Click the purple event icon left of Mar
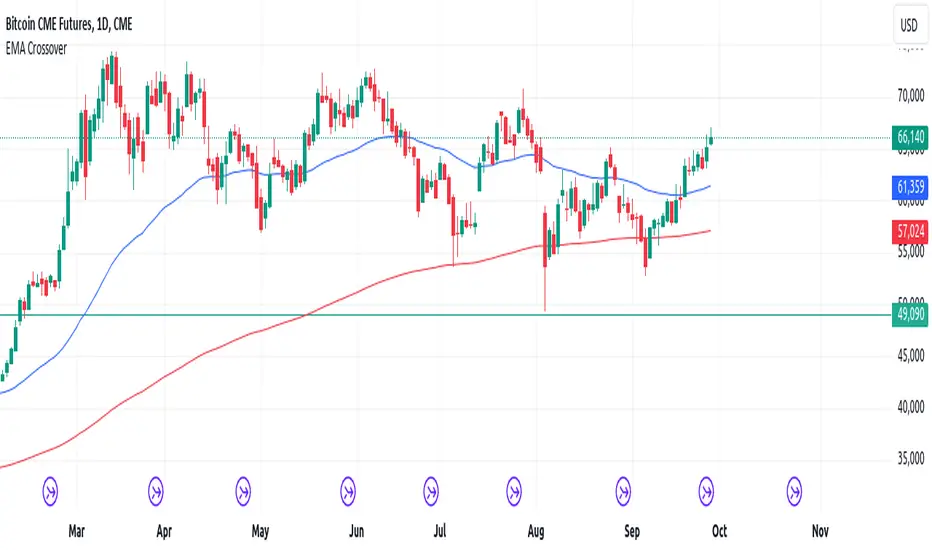This screenshot has width=932, height=550. pos(51,492)
